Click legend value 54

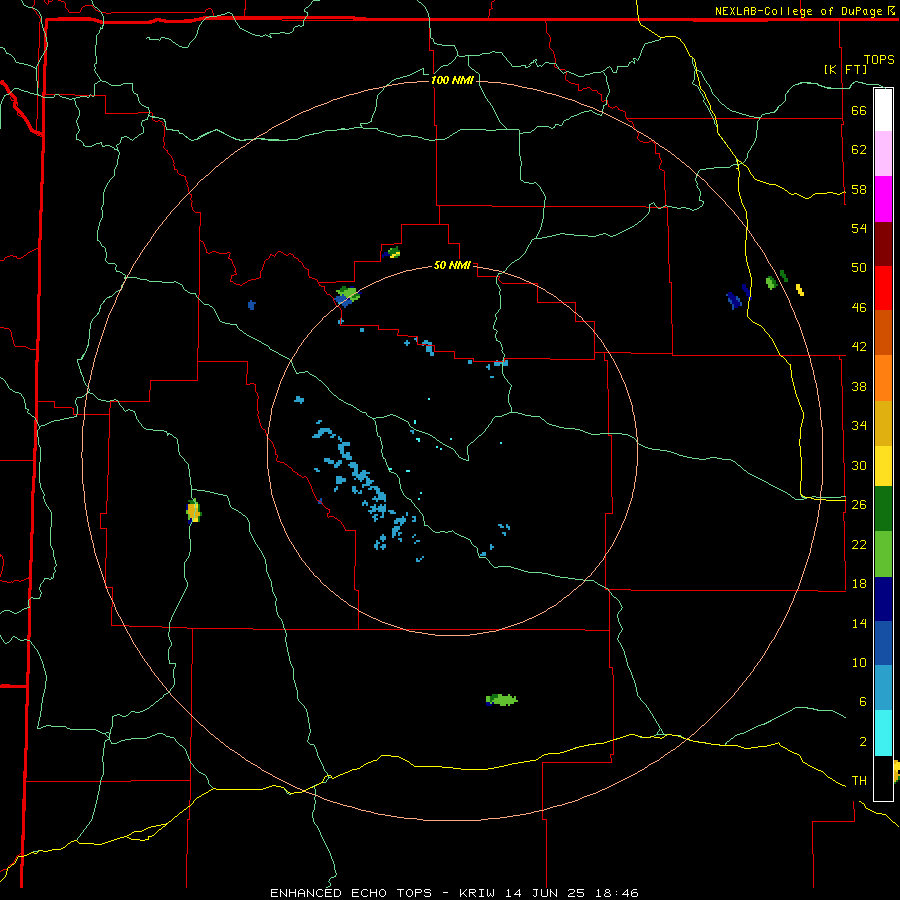point(859,228)
